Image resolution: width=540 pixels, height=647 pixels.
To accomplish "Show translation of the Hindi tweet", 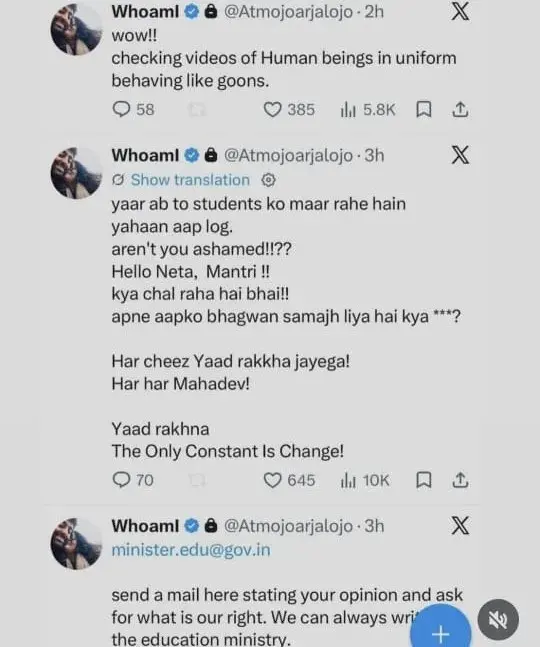I will point(190,180).
